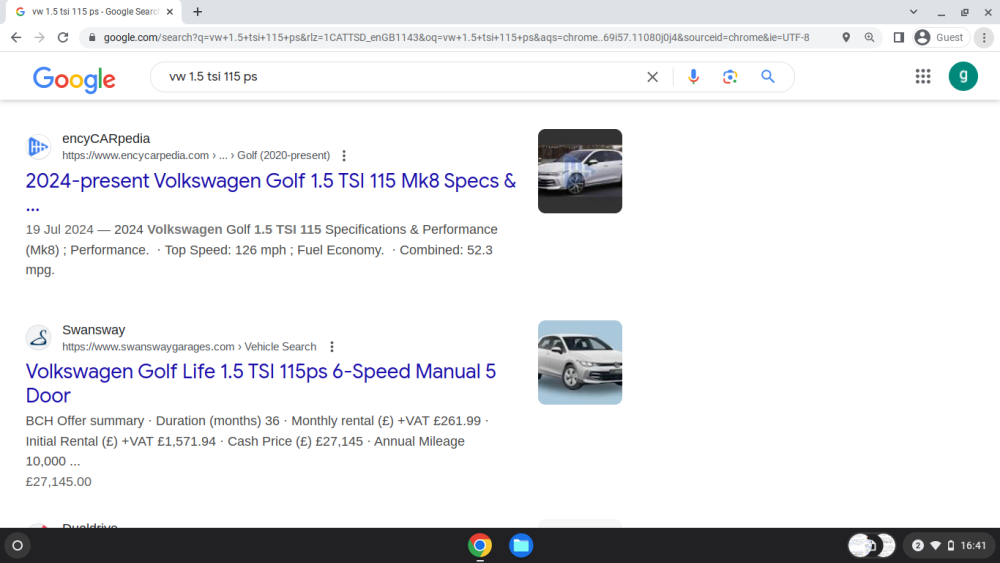Go back to the previous page
This screenshot has height=563, width=1000.
click(x=16, y=38)
